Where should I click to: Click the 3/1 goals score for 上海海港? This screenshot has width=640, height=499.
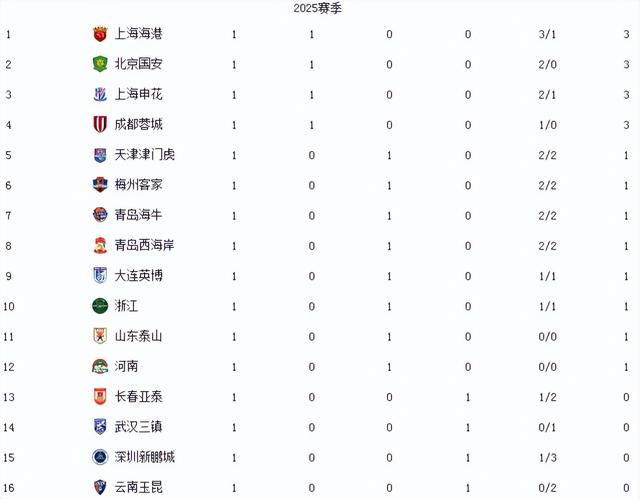[547, 34]
